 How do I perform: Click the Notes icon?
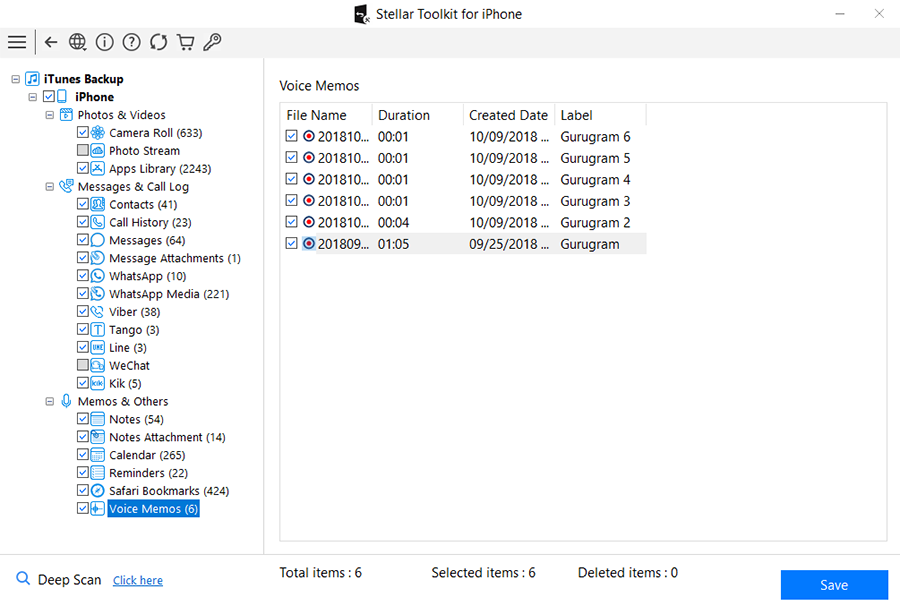[98, 419]
